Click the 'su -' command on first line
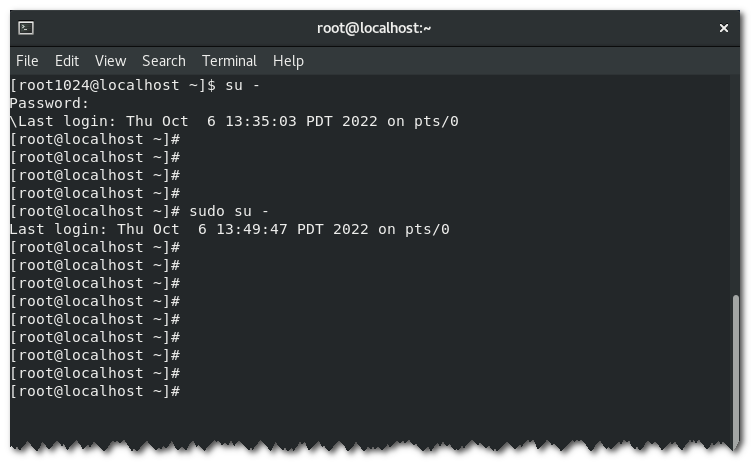This screenshot has width=751, height=468. (x=242, y=85)
